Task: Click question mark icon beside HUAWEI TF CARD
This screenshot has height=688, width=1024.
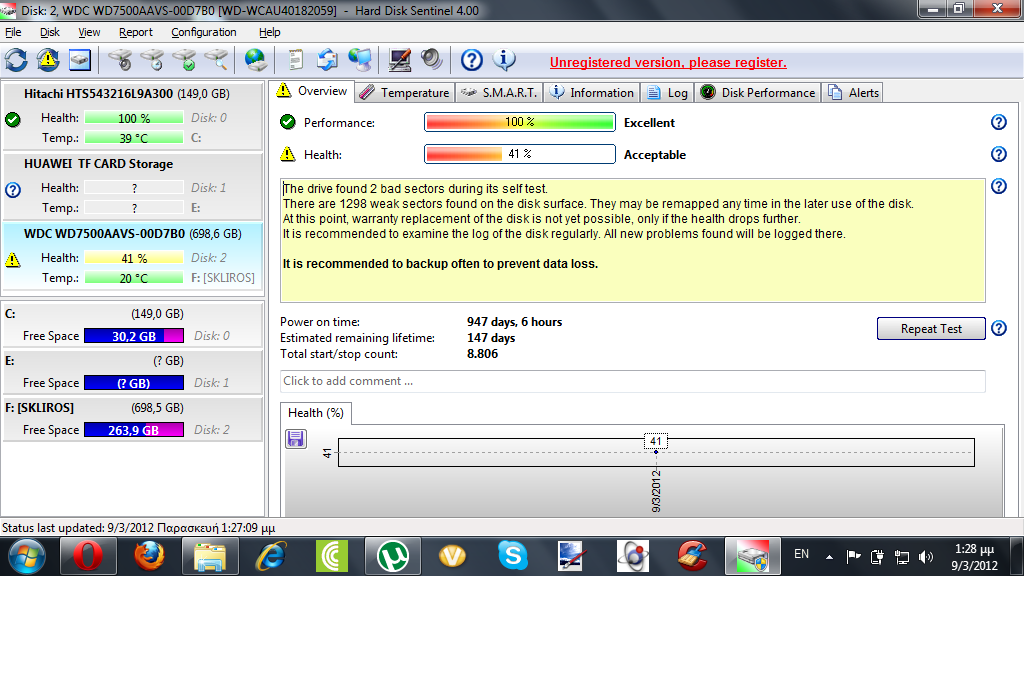Action: coord(13,190)
